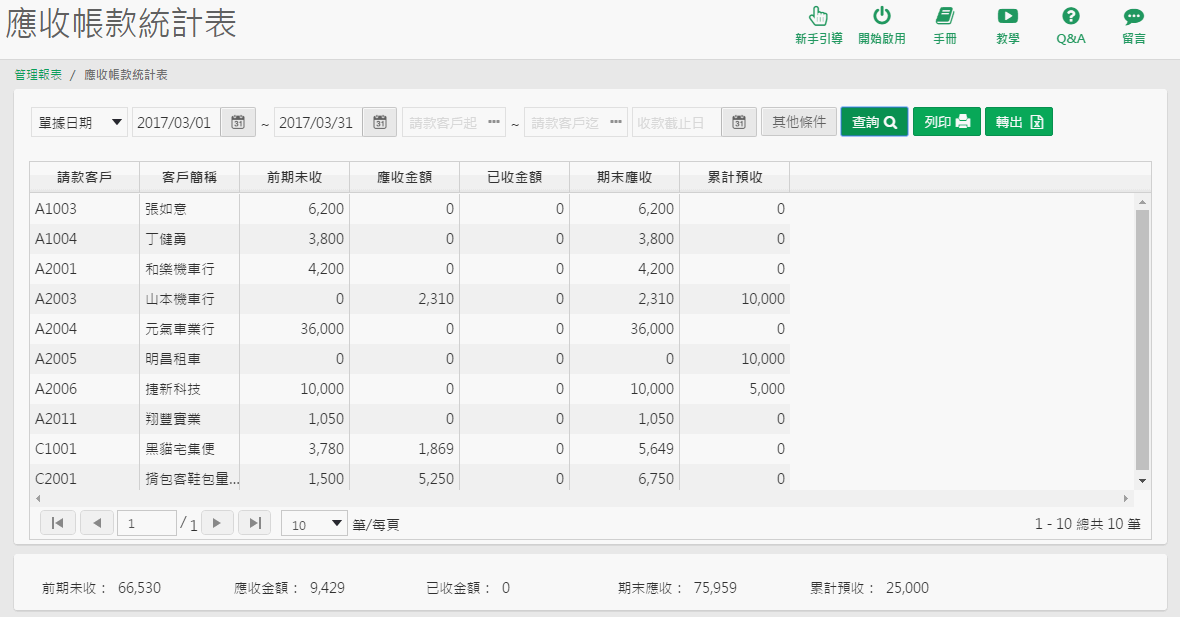Select customer row A2003

coord(409,299)
